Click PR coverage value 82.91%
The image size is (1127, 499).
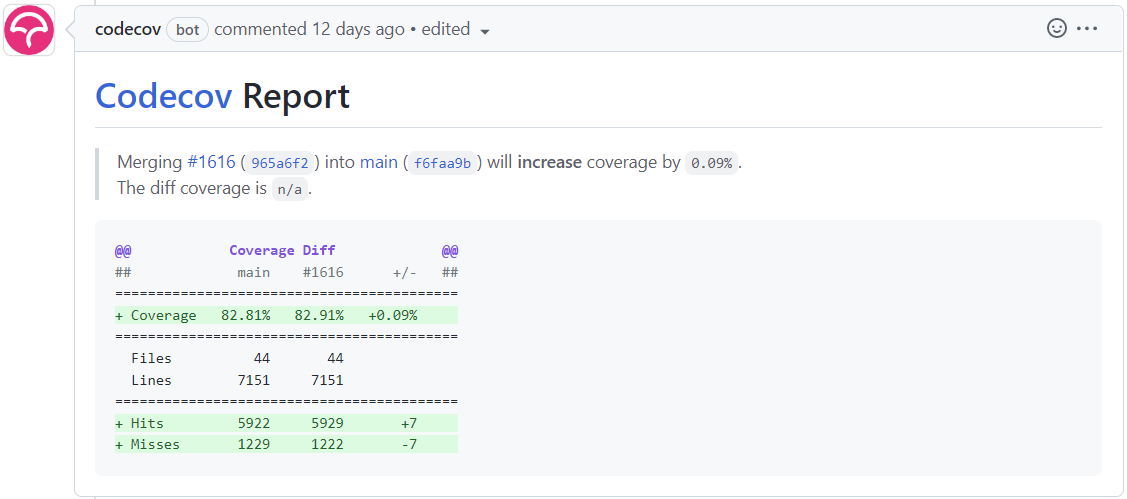point(319,315)
